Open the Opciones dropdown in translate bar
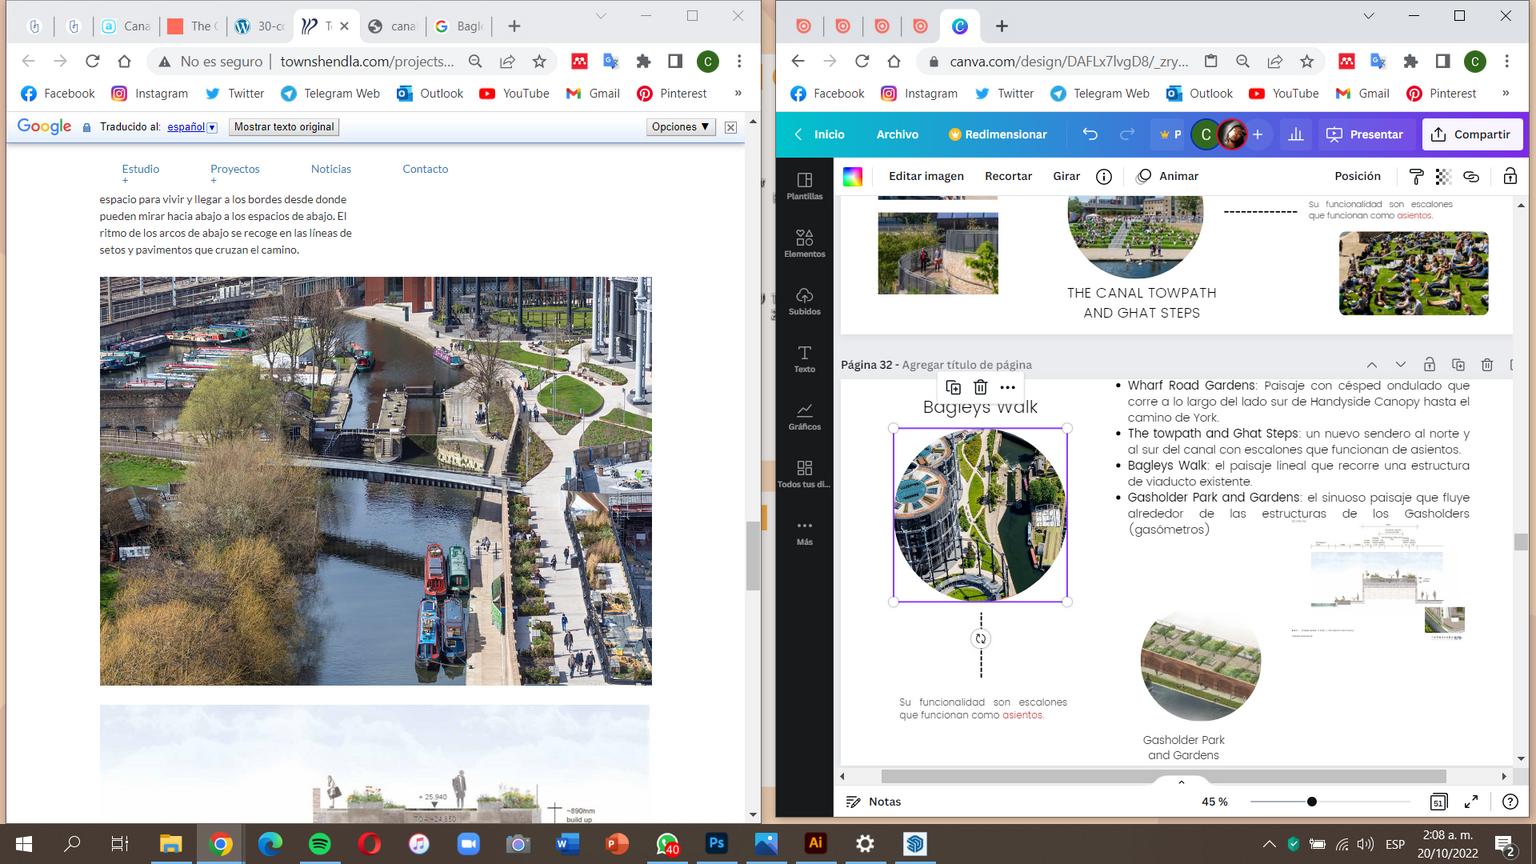This screenshot has width=1536, height=864. pos(680,127)
